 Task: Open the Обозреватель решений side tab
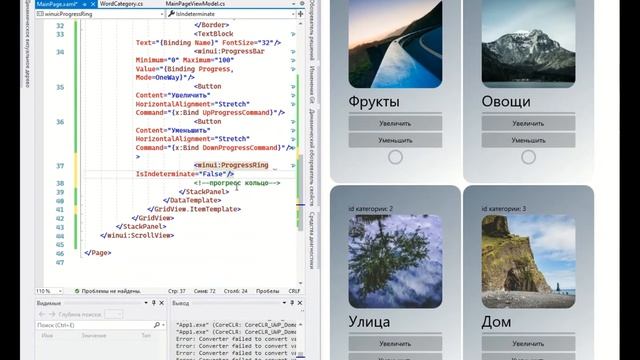click(312, 31)
